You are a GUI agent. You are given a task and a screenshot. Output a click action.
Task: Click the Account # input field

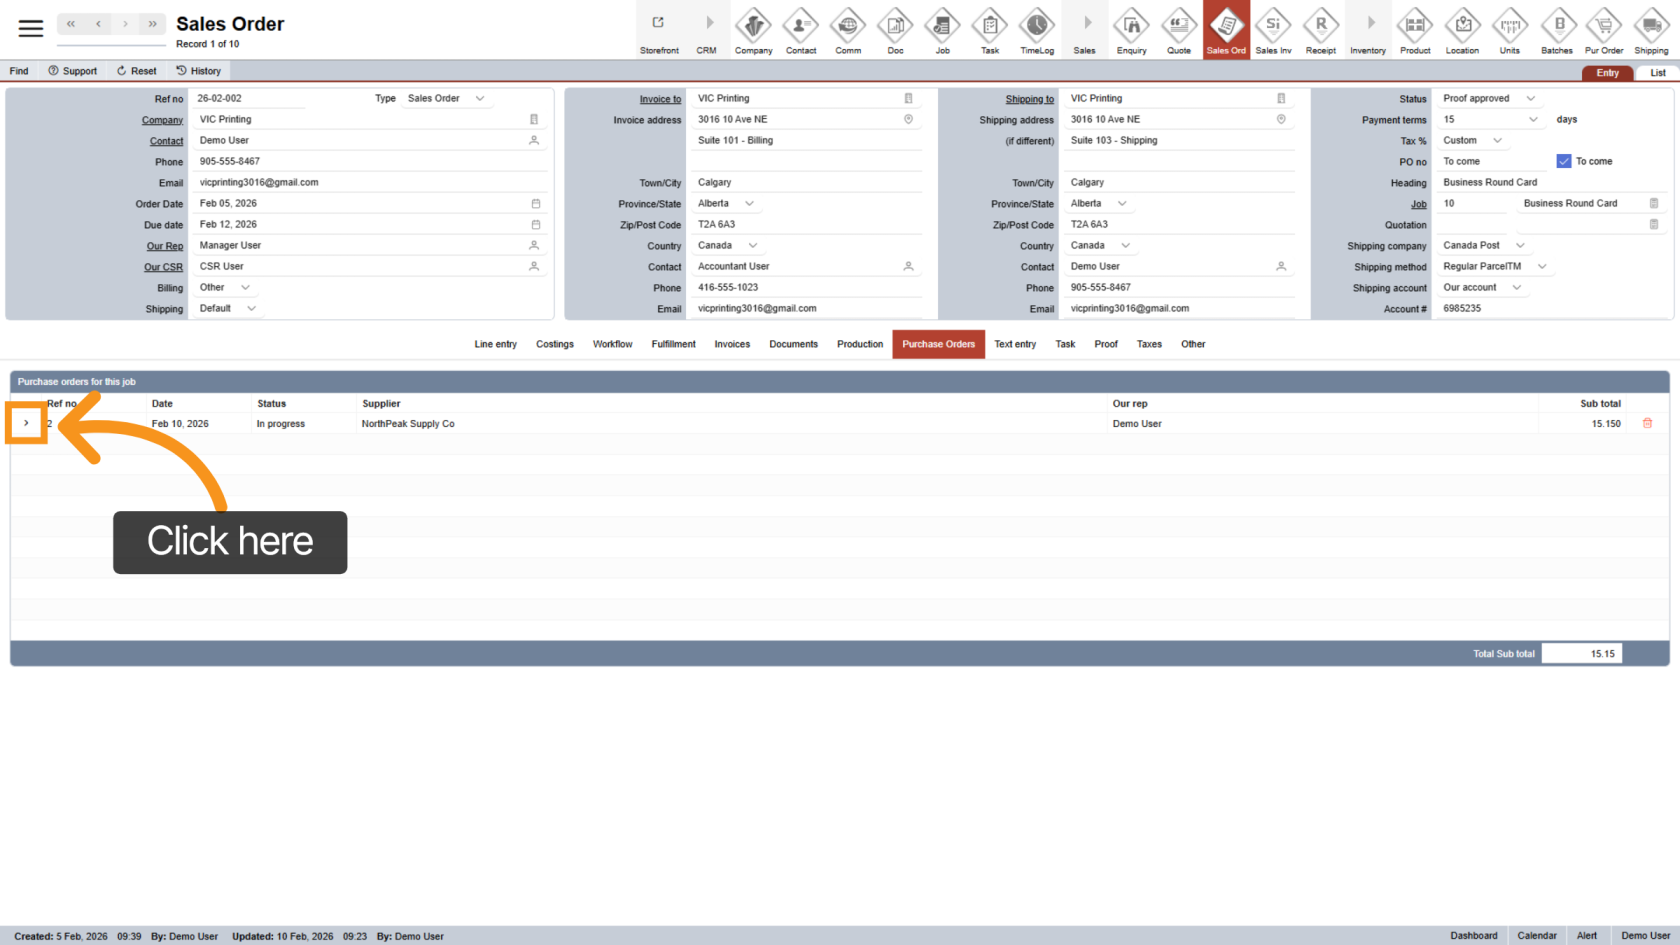click(1550, 309)
